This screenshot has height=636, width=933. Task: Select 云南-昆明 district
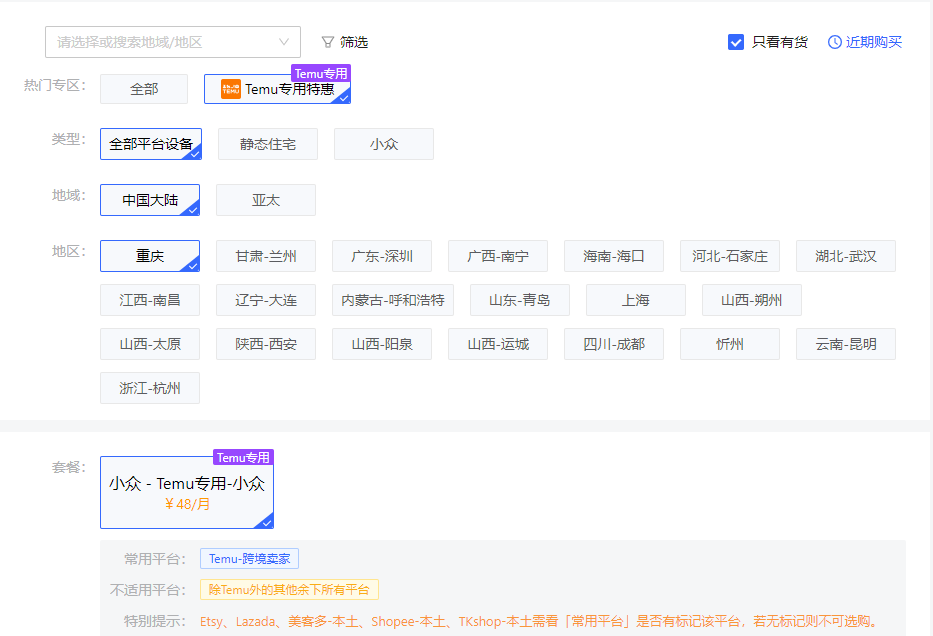pos(846,344)
